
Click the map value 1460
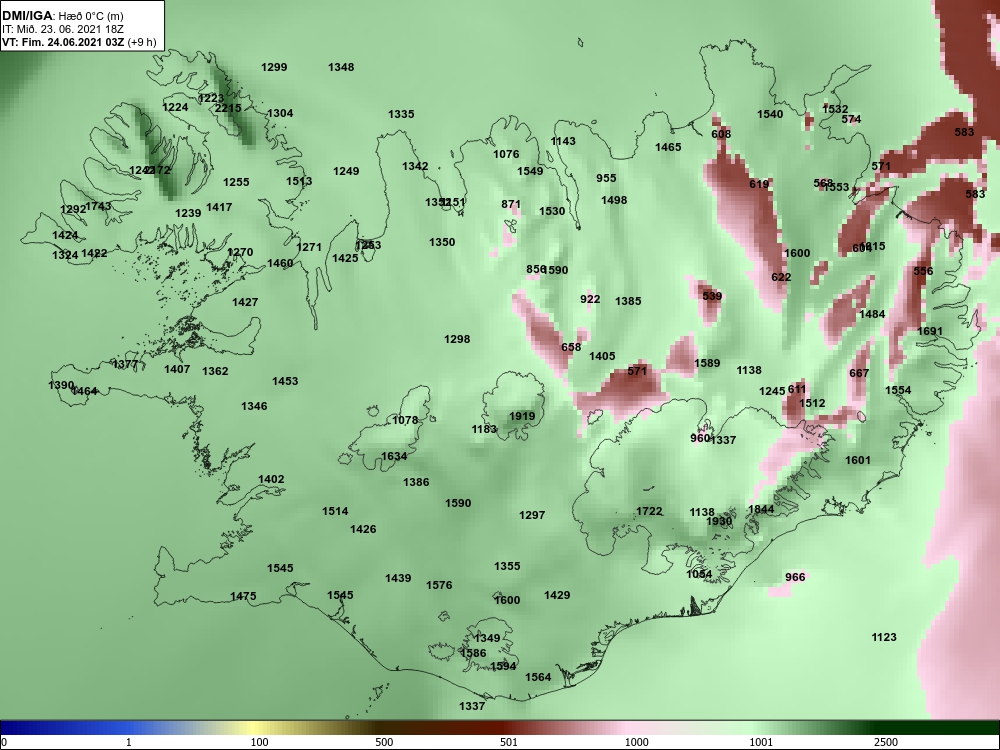(x=280, y=263)
